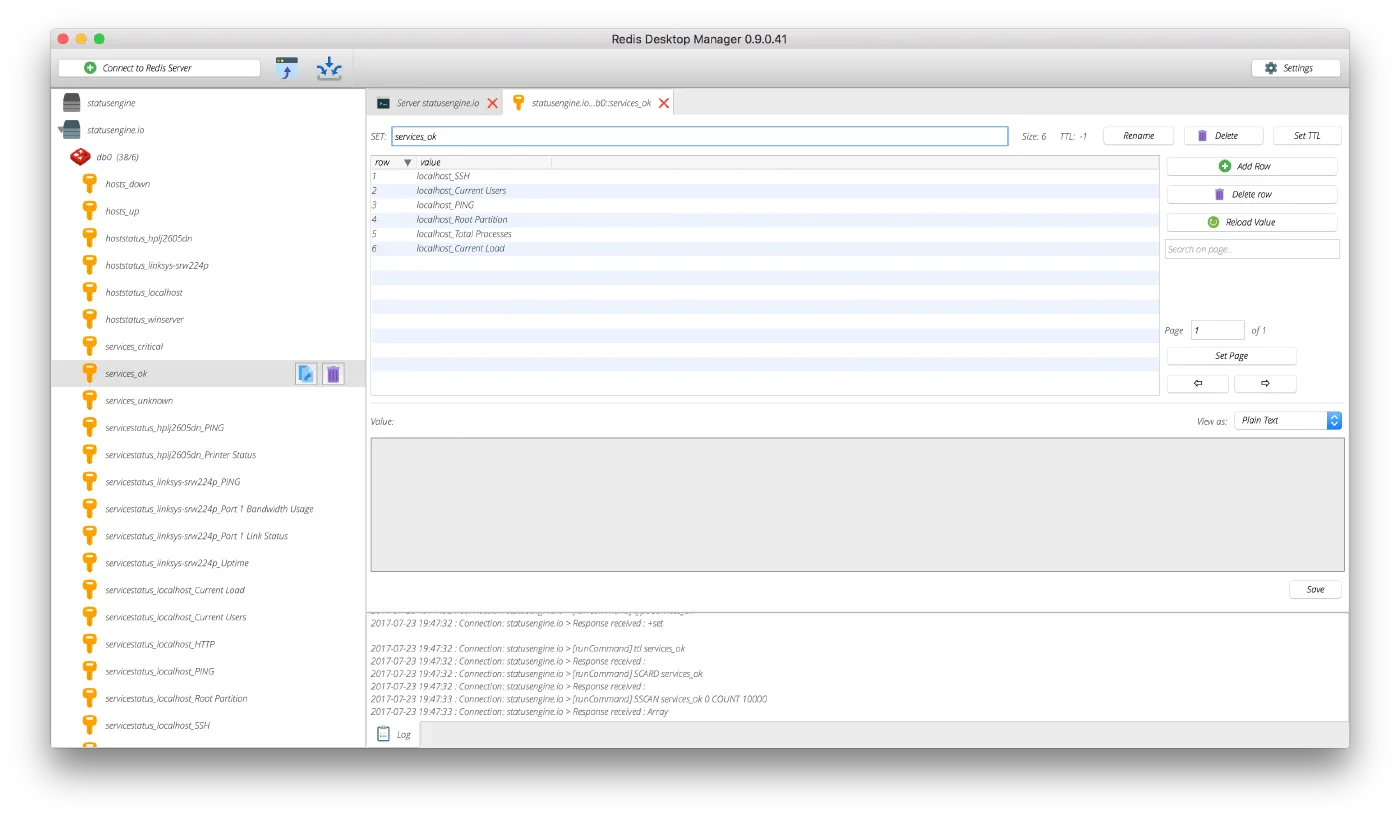This screenshot has width=1400, height=820.
Task: Click Connect to Redis Server button
Action: click(159, 68)
